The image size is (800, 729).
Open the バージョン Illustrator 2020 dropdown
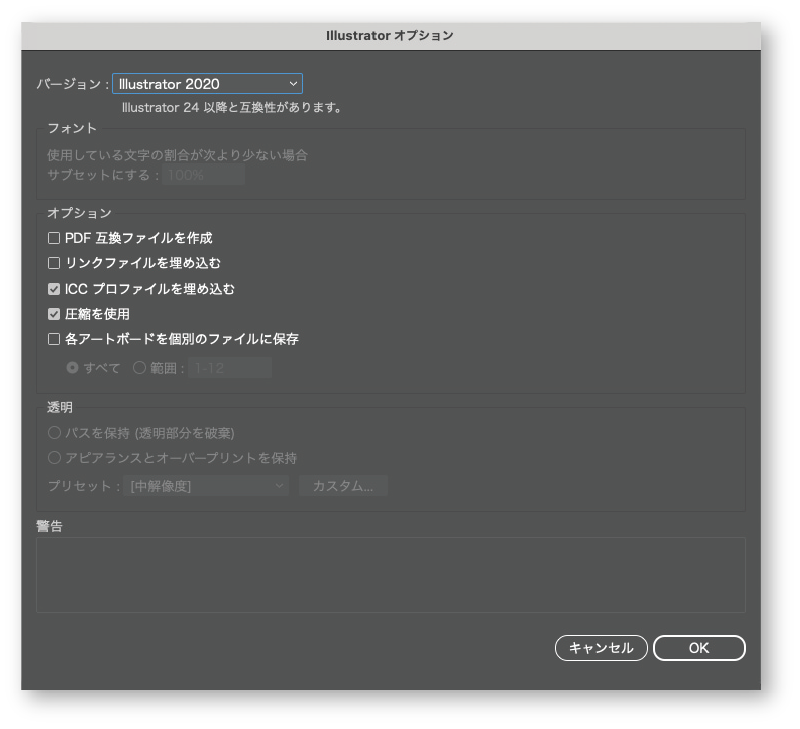(207, 84)
